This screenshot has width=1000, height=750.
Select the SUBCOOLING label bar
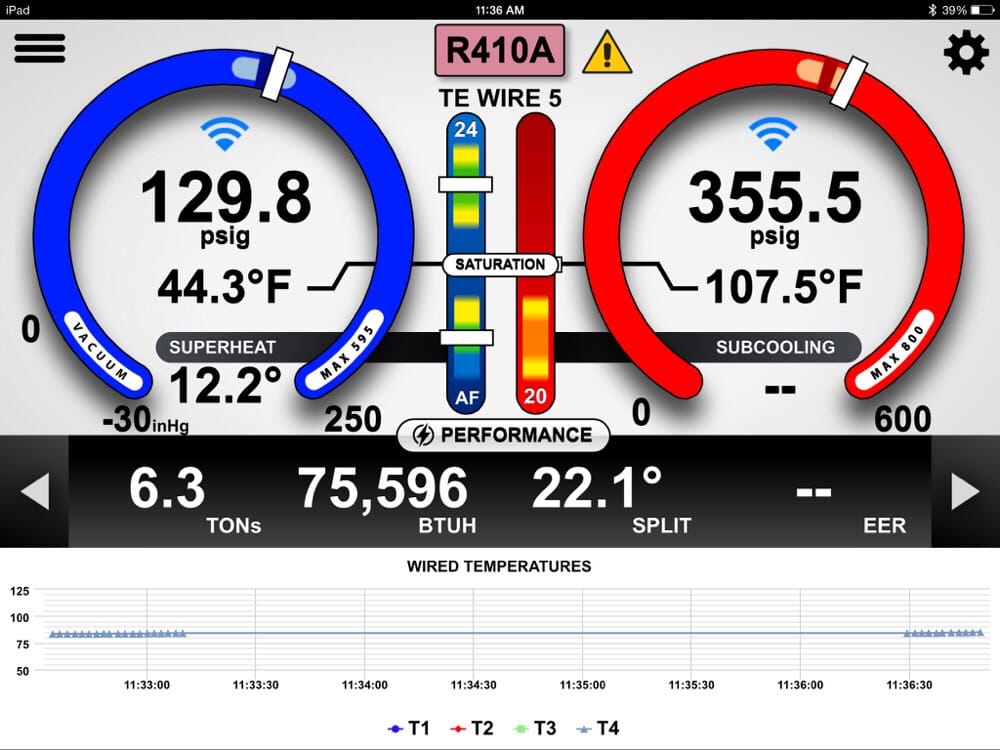click(x=775, y=348)
